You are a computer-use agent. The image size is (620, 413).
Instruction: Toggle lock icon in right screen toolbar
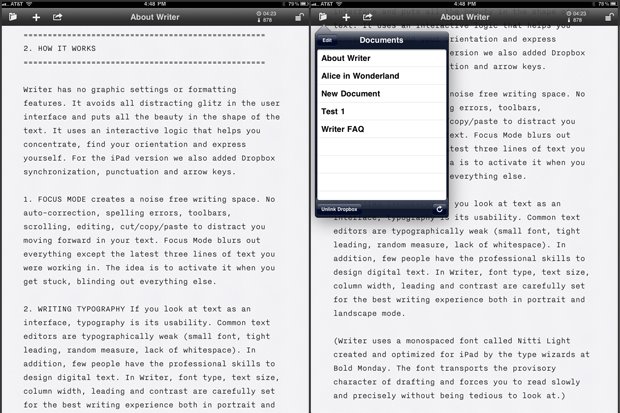pyautogui.click(x=609, y=17)
